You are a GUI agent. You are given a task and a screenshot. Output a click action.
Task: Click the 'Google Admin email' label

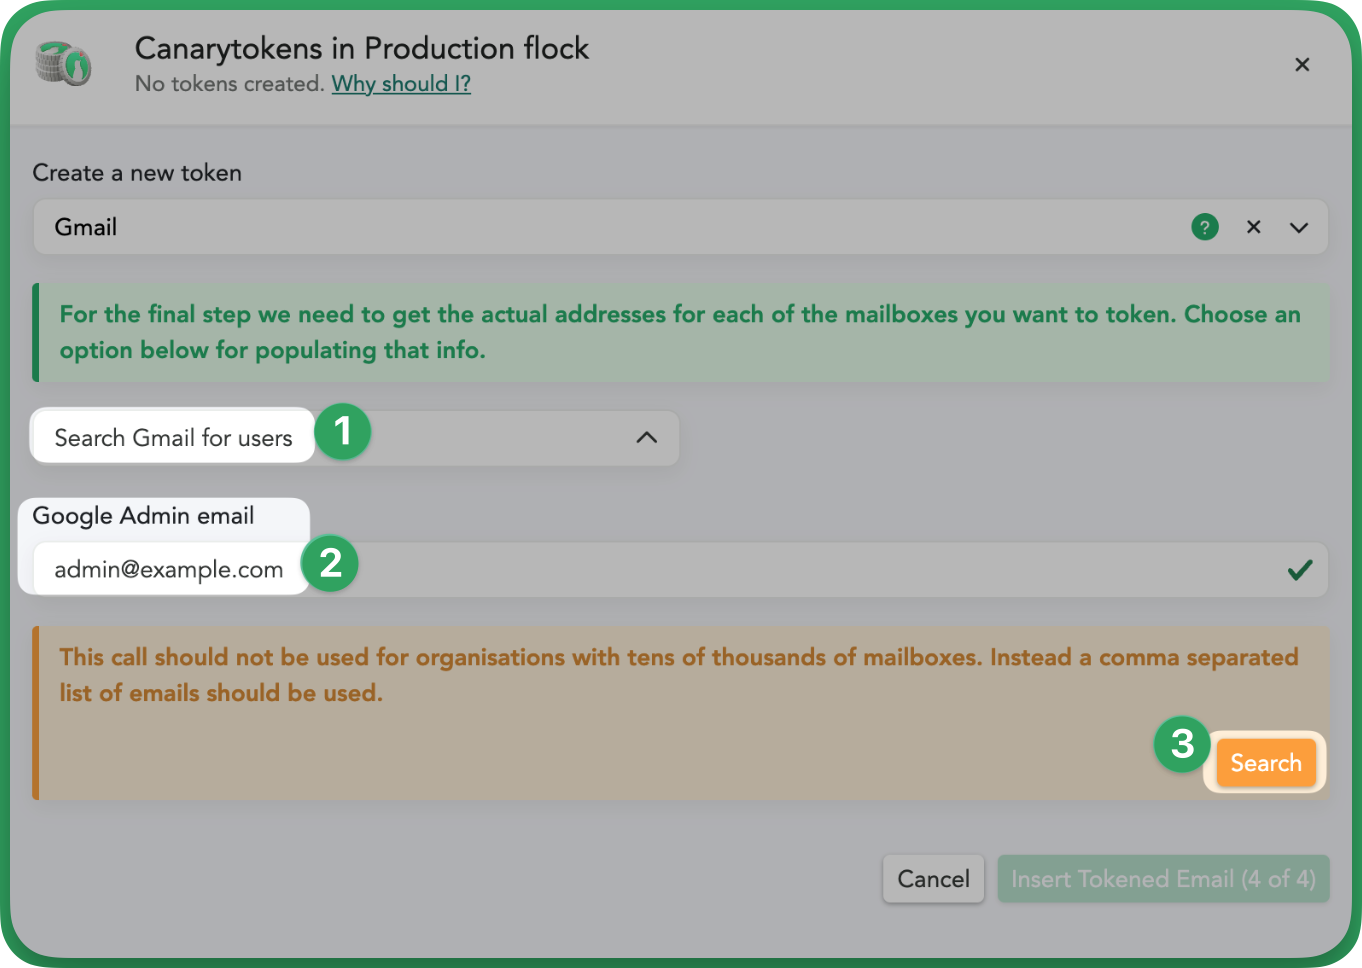pyautogui.click(x=143, y=516)
